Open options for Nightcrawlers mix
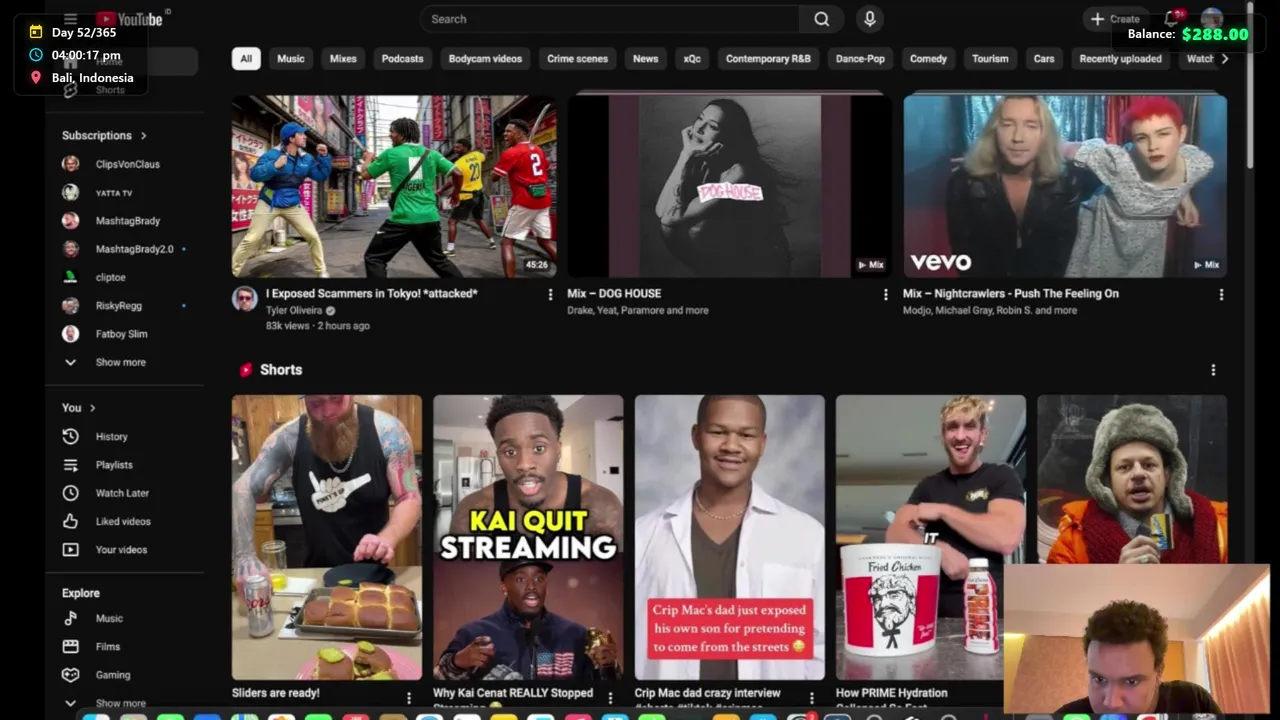 coord(1221,295)
